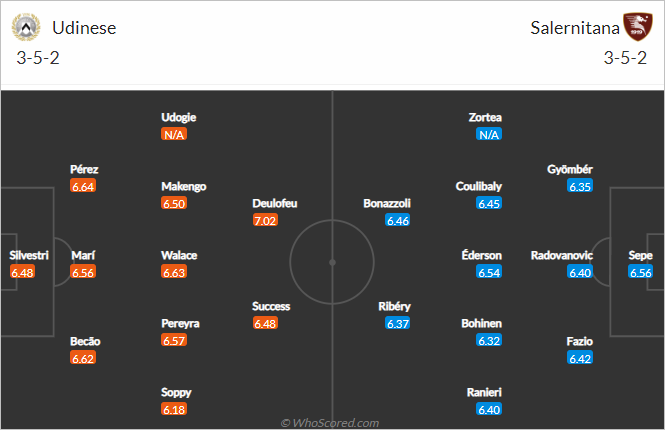Screen dimensions: 665x430
Task: Select Éderson's 6.54 rating badge
Action: point(489,272)
